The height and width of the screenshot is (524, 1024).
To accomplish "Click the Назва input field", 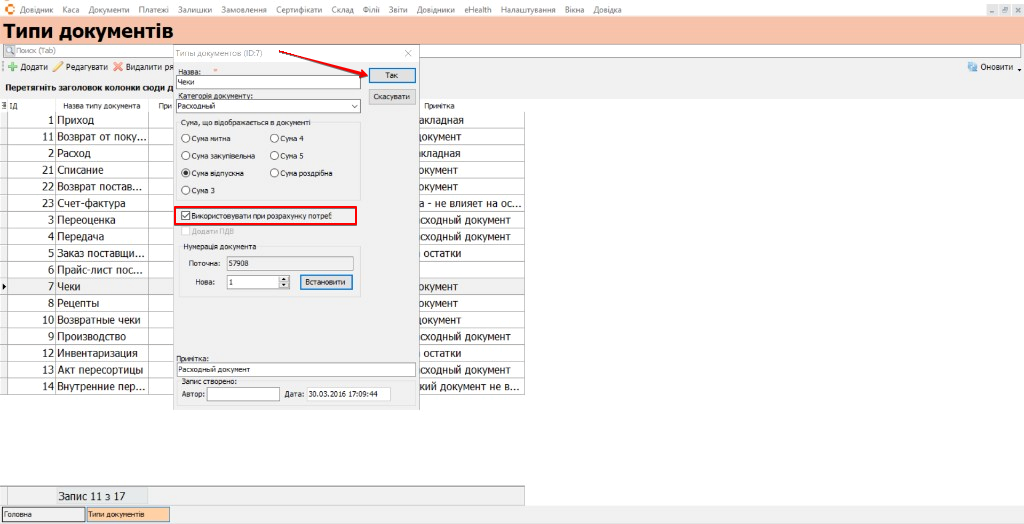I will [268, 82].
